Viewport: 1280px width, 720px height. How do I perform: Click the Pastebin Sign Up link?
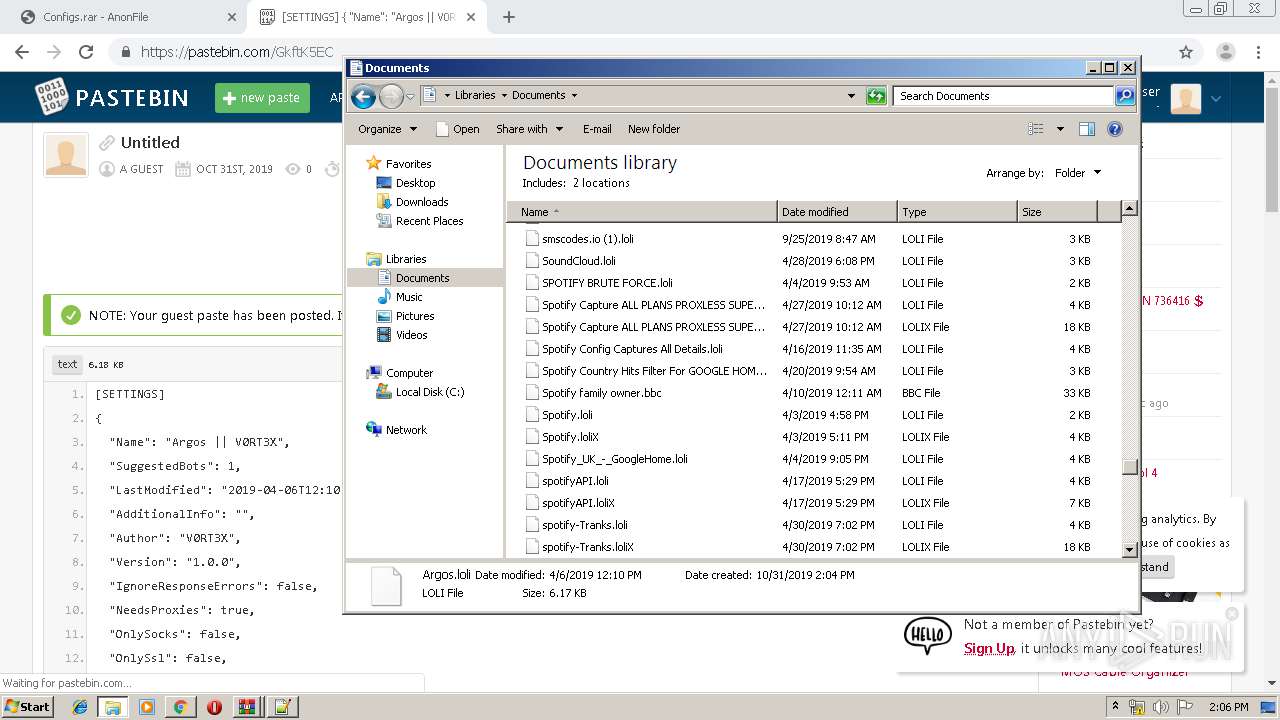[x=989, y=648]
